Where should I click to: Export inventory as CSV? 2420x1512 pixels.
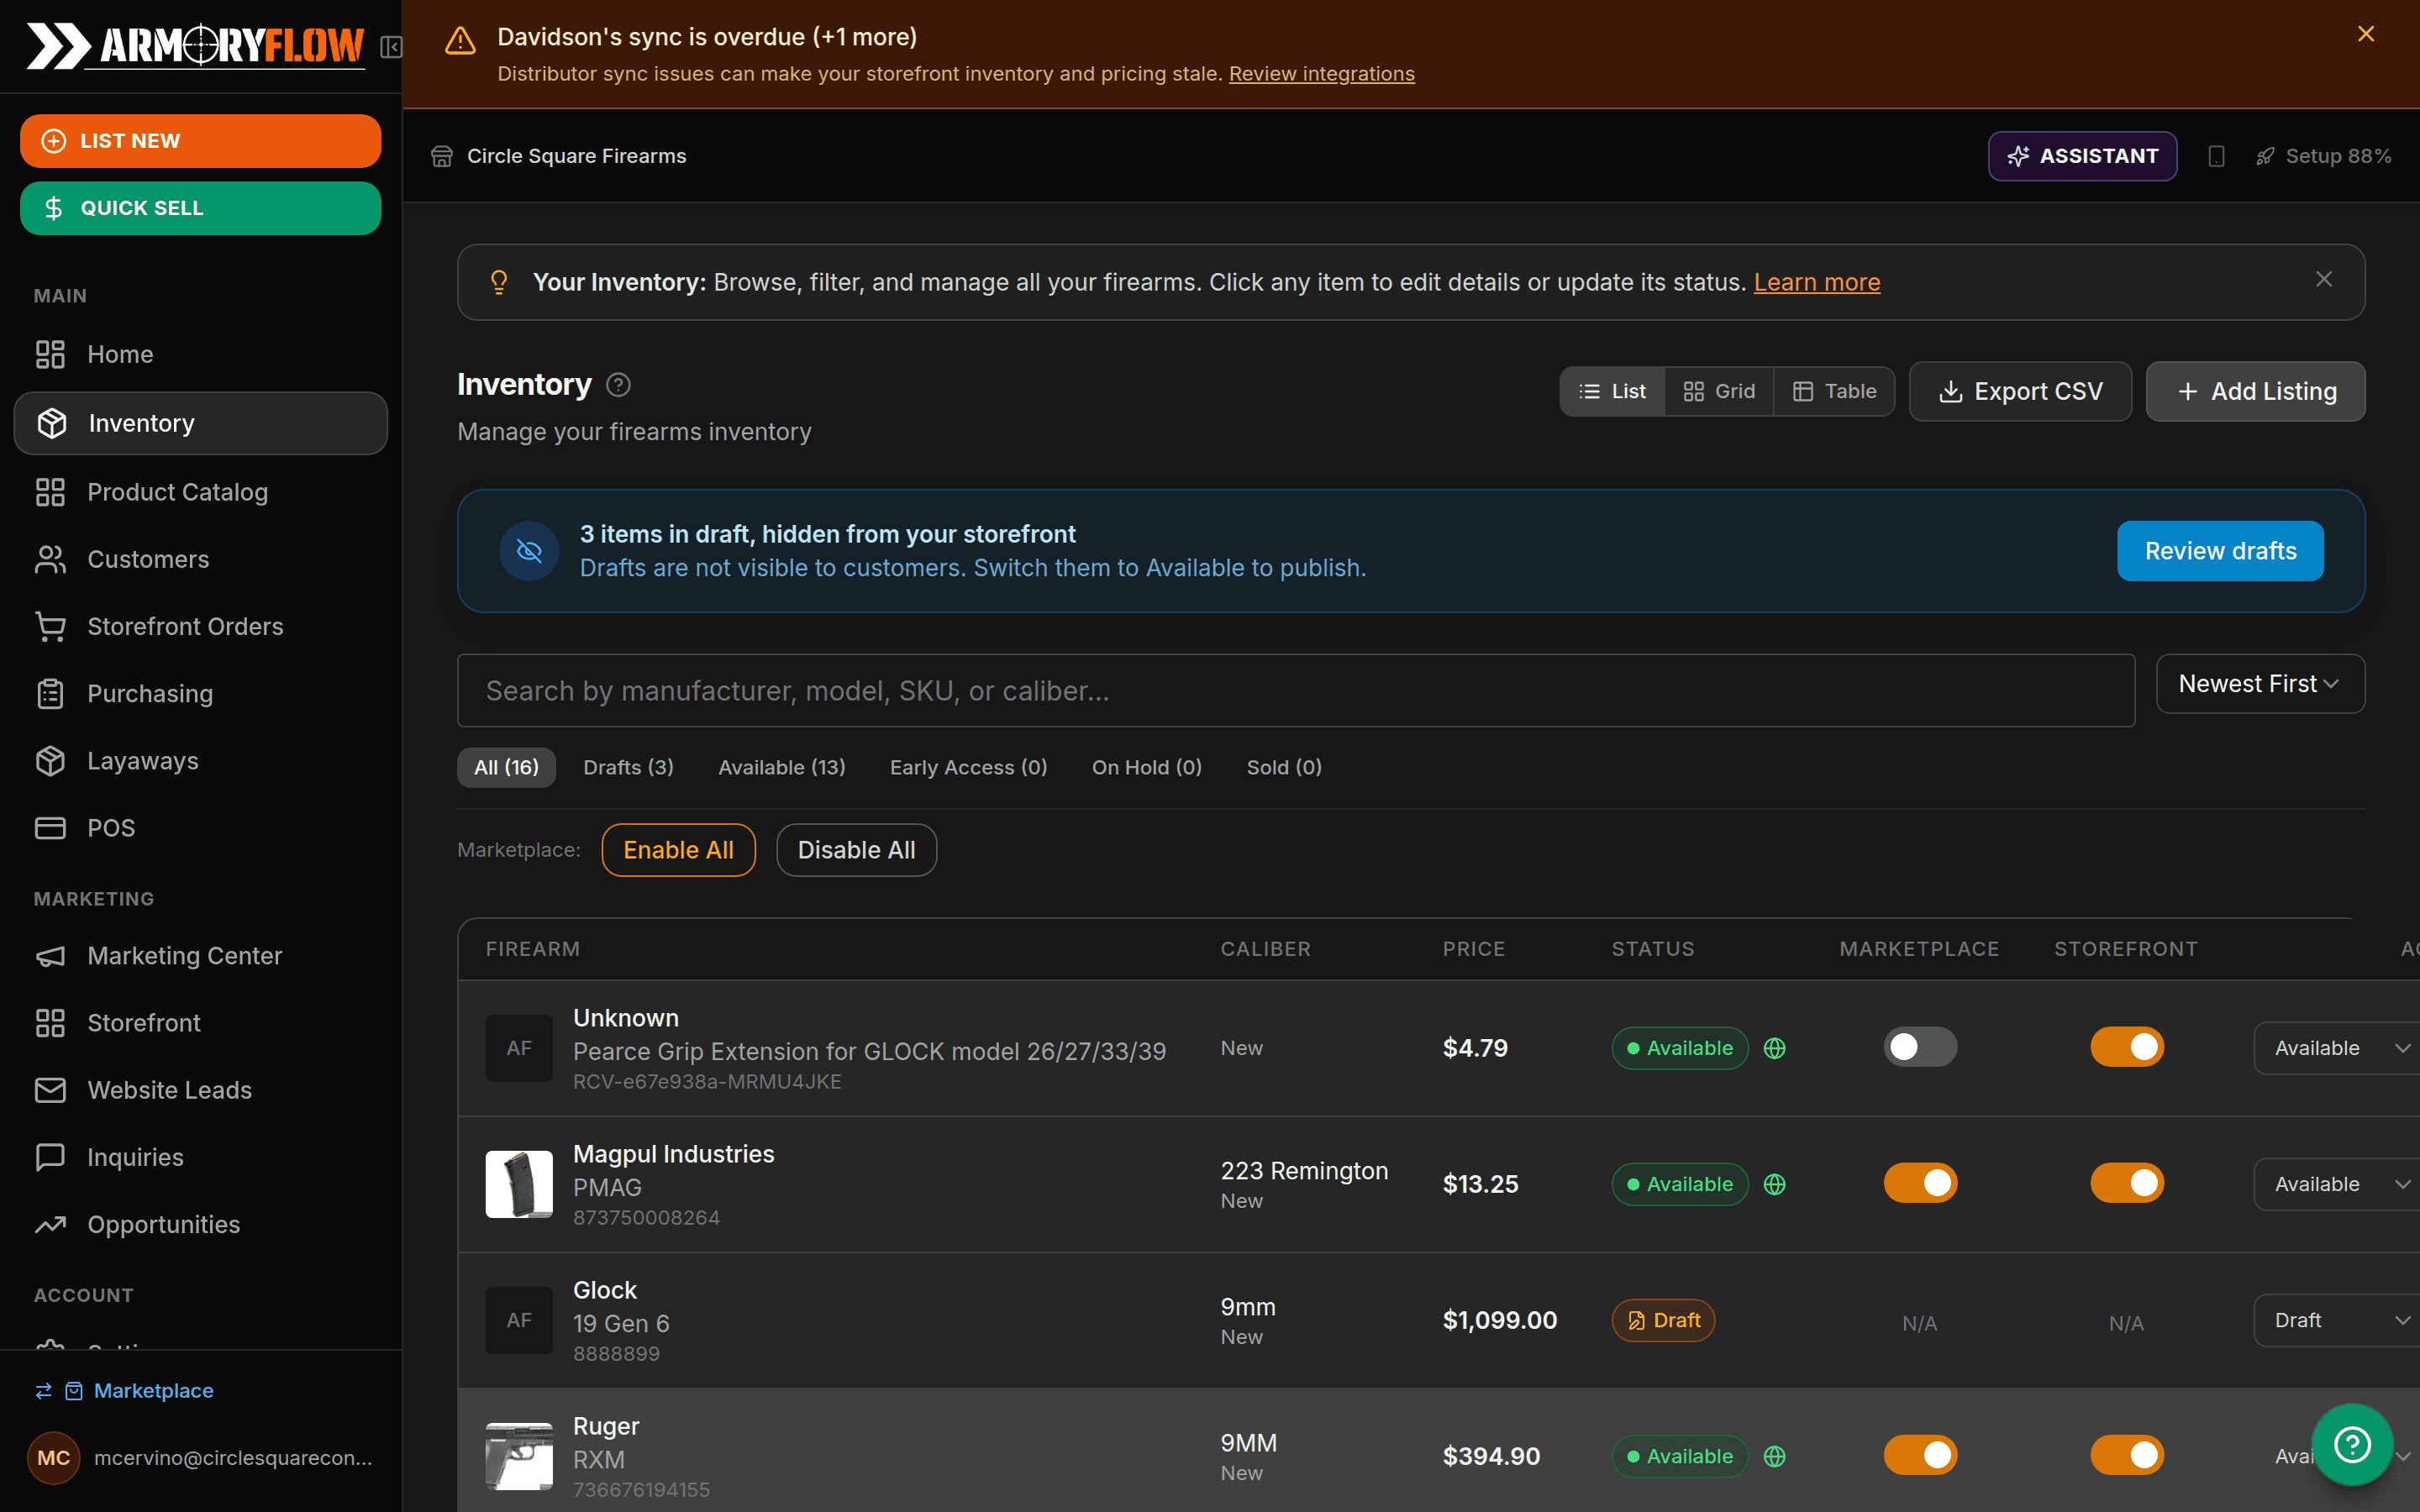click(2020, 391)
